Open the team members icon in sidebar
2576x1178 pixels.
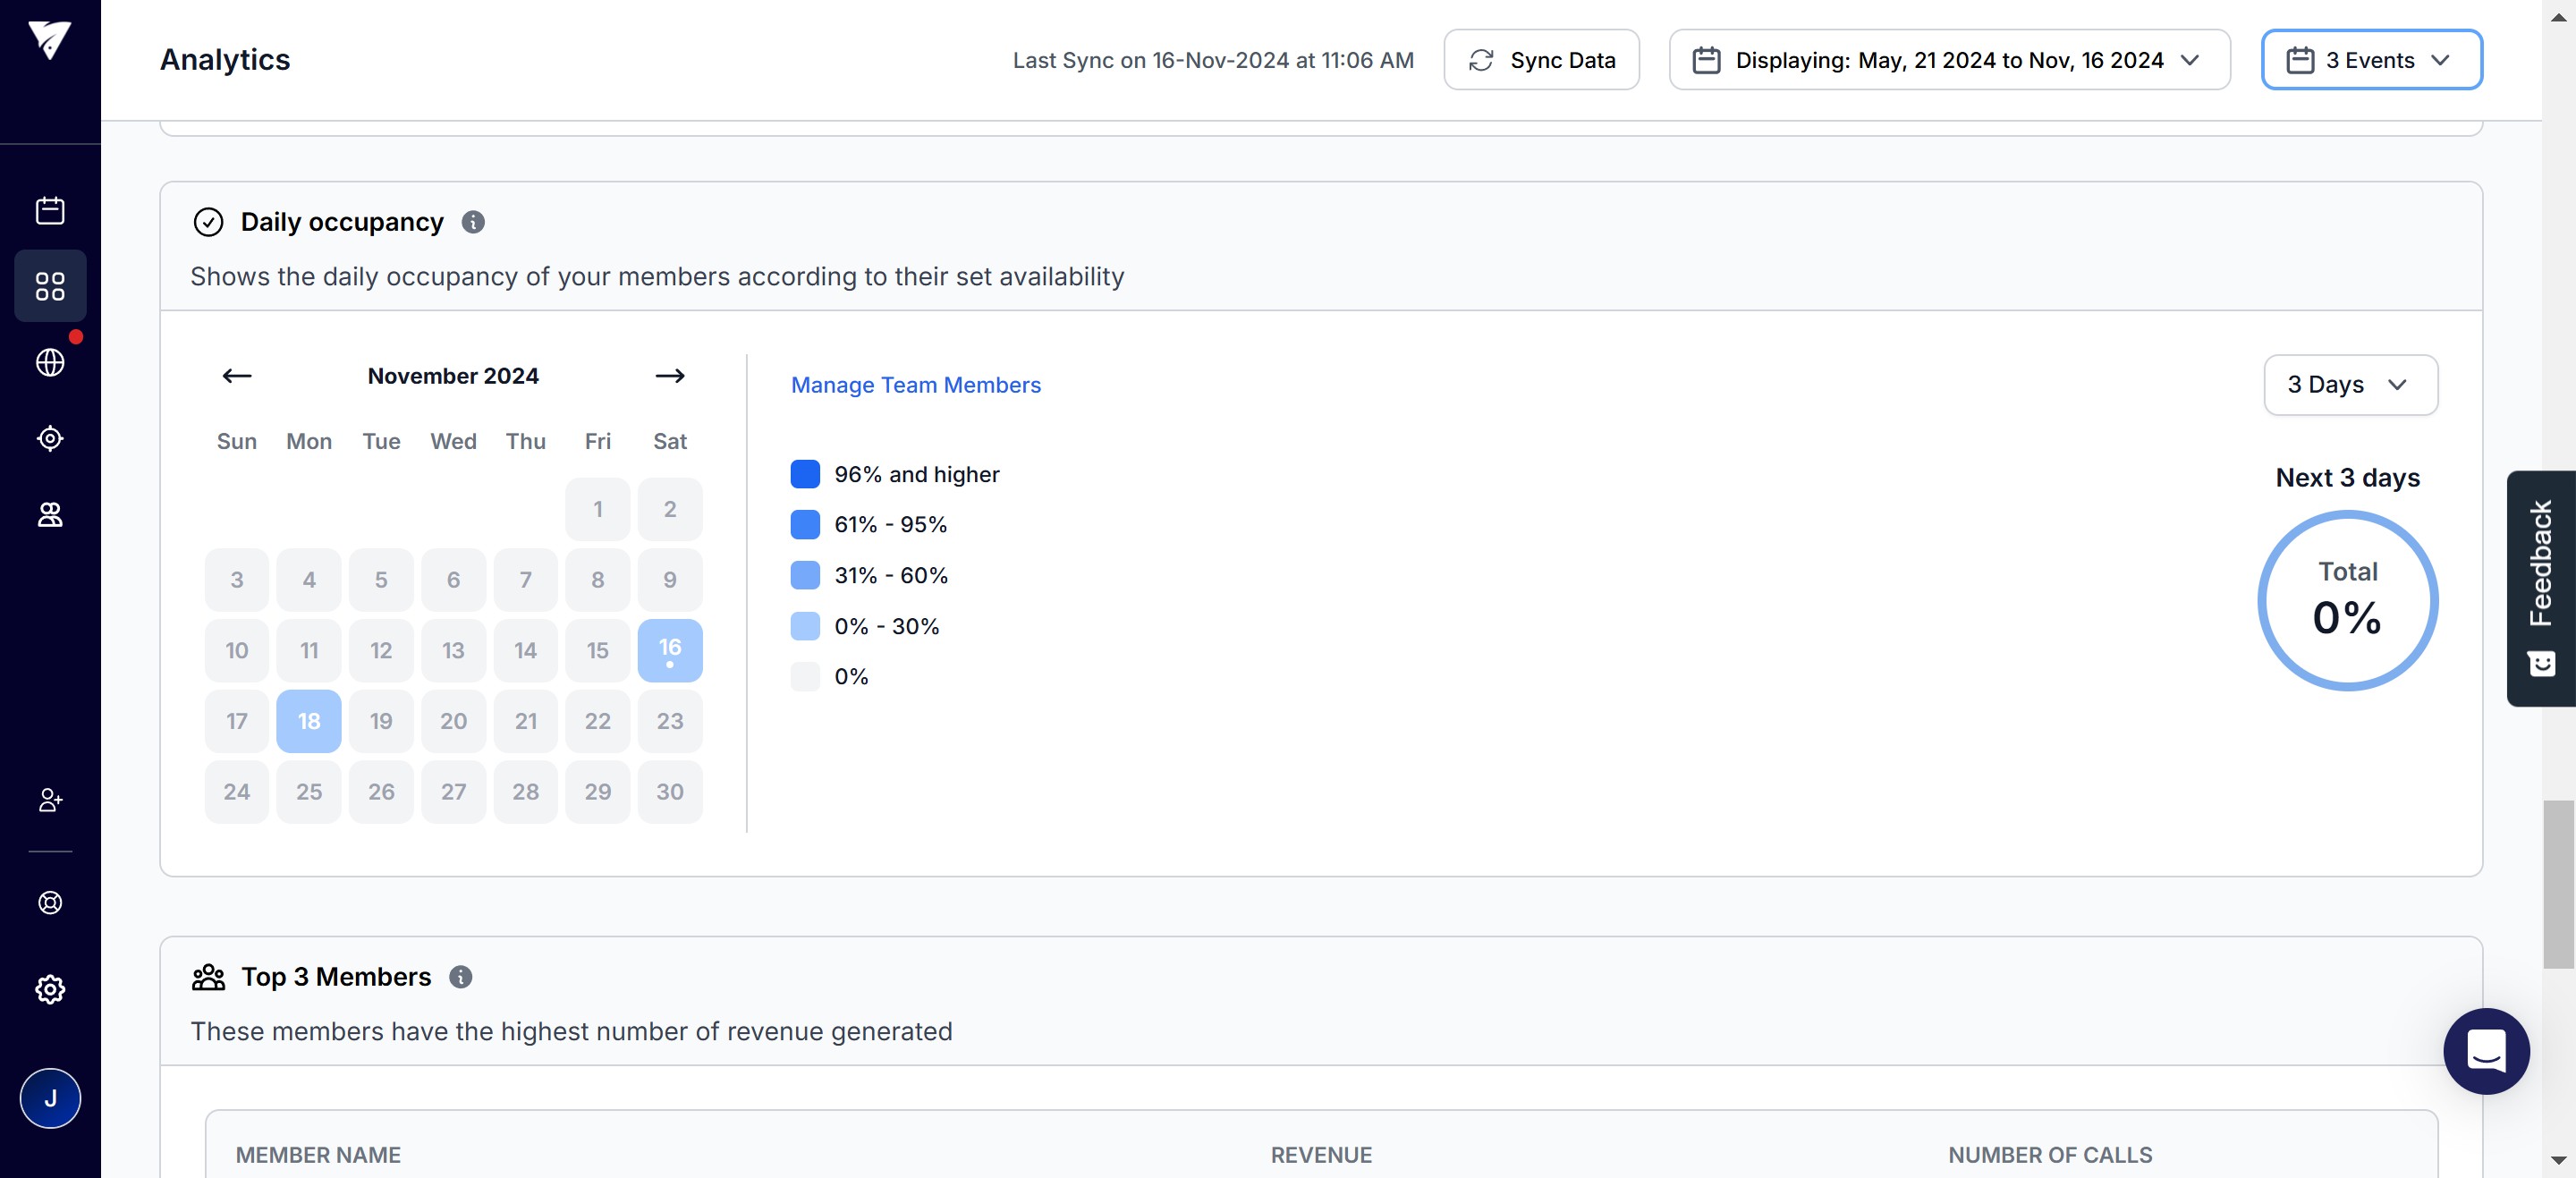50,514
